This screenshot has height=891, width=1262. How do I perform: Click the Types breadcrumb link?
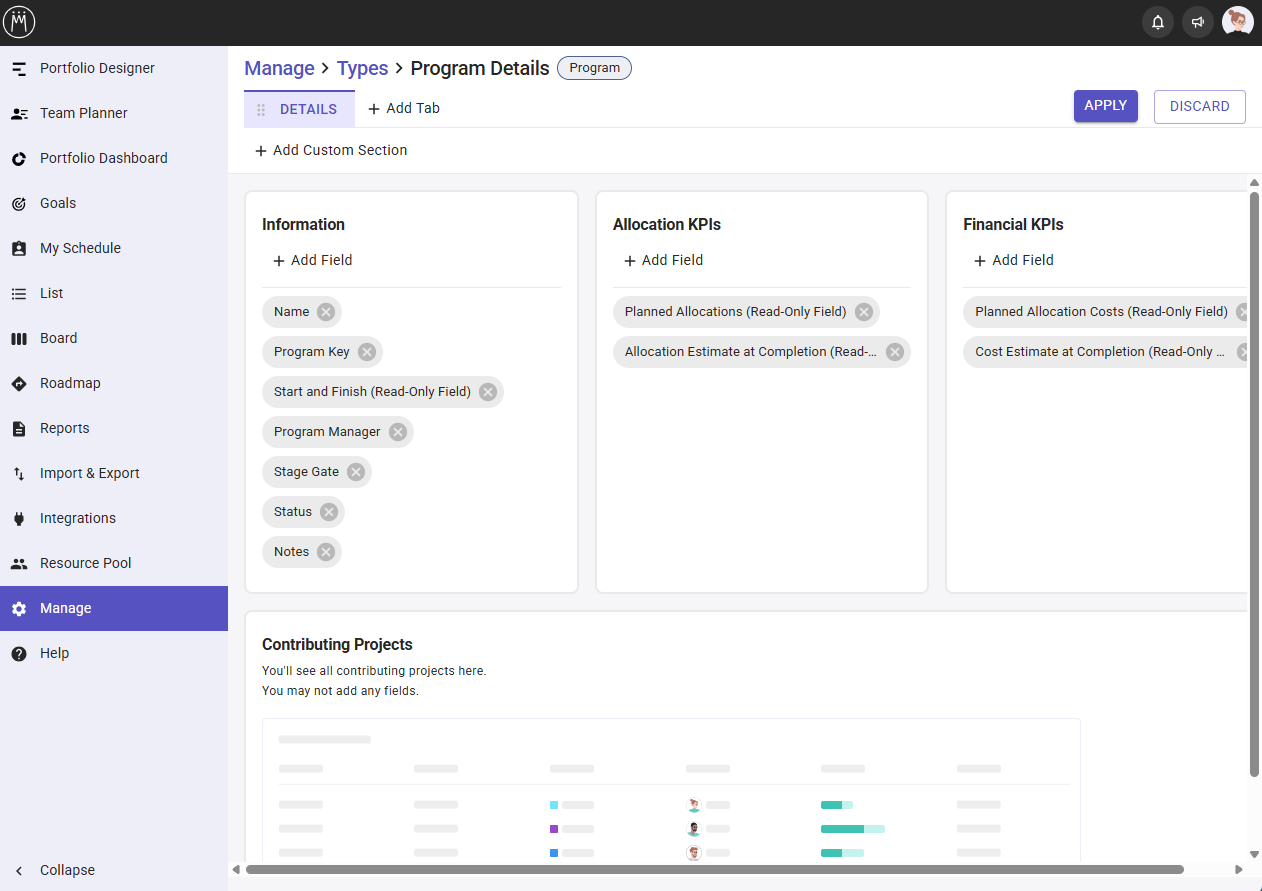[x=362, y=68]
